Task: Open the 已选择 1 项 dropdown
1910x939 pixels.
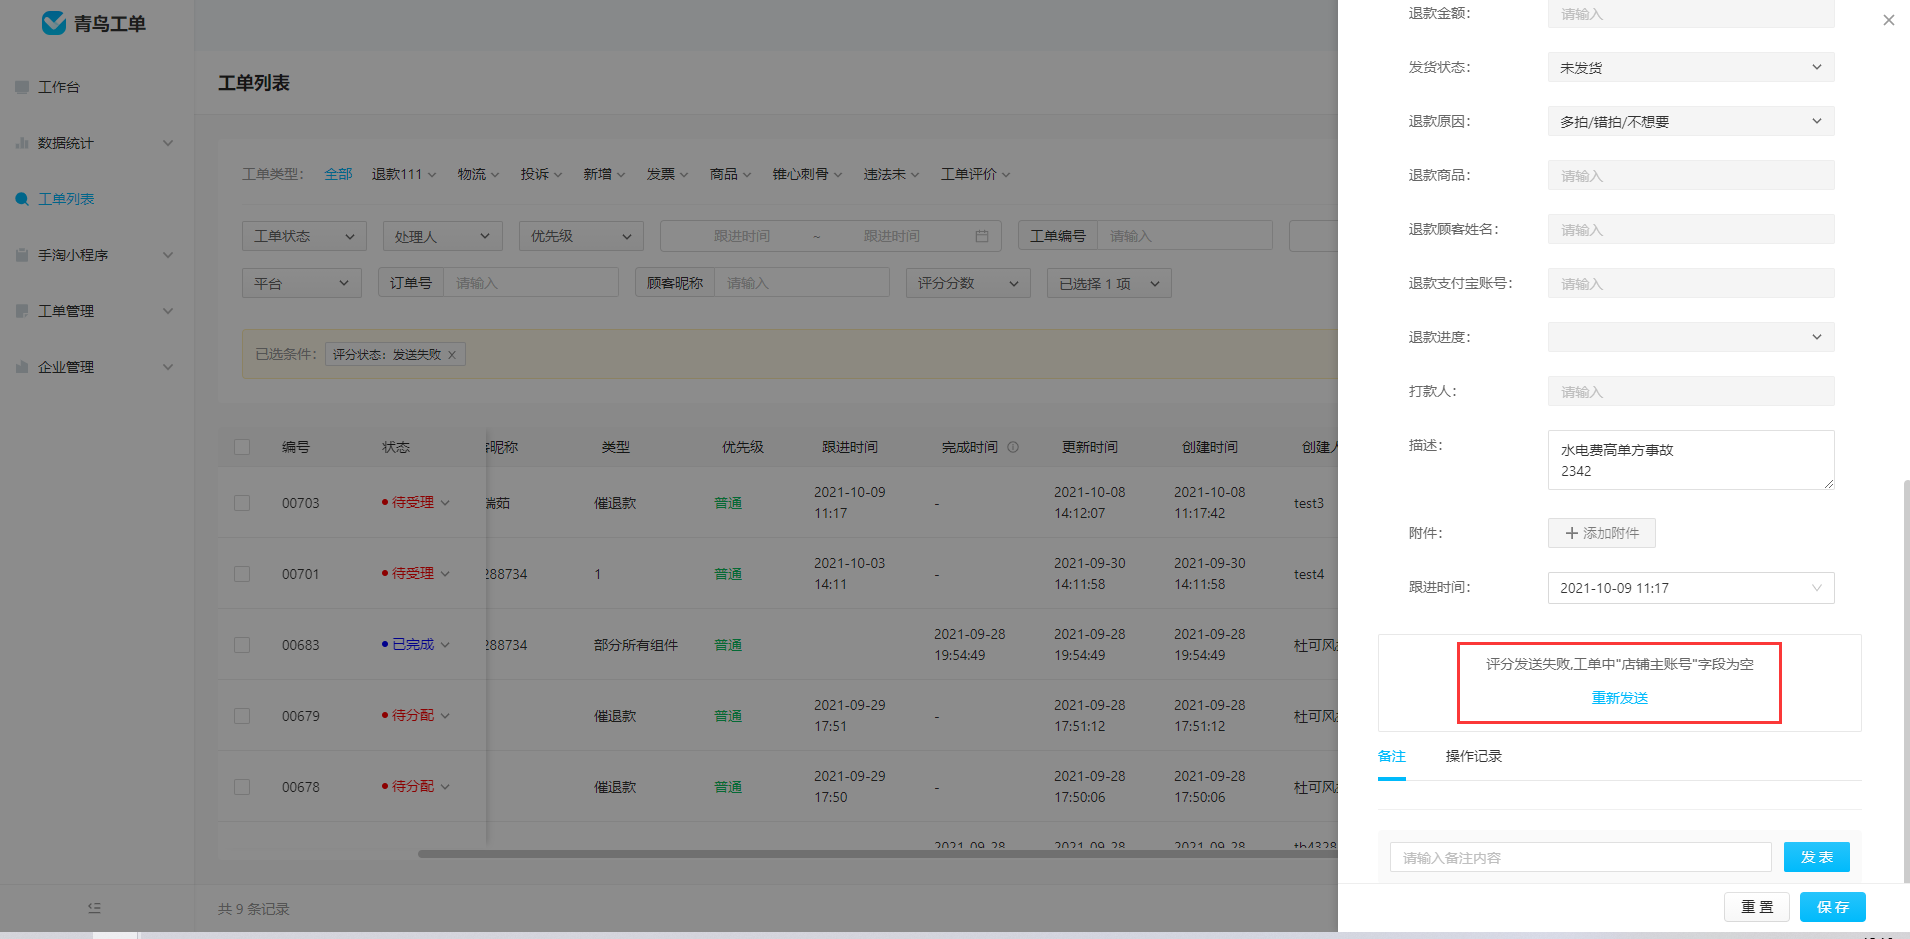Action: point(1109,283)
